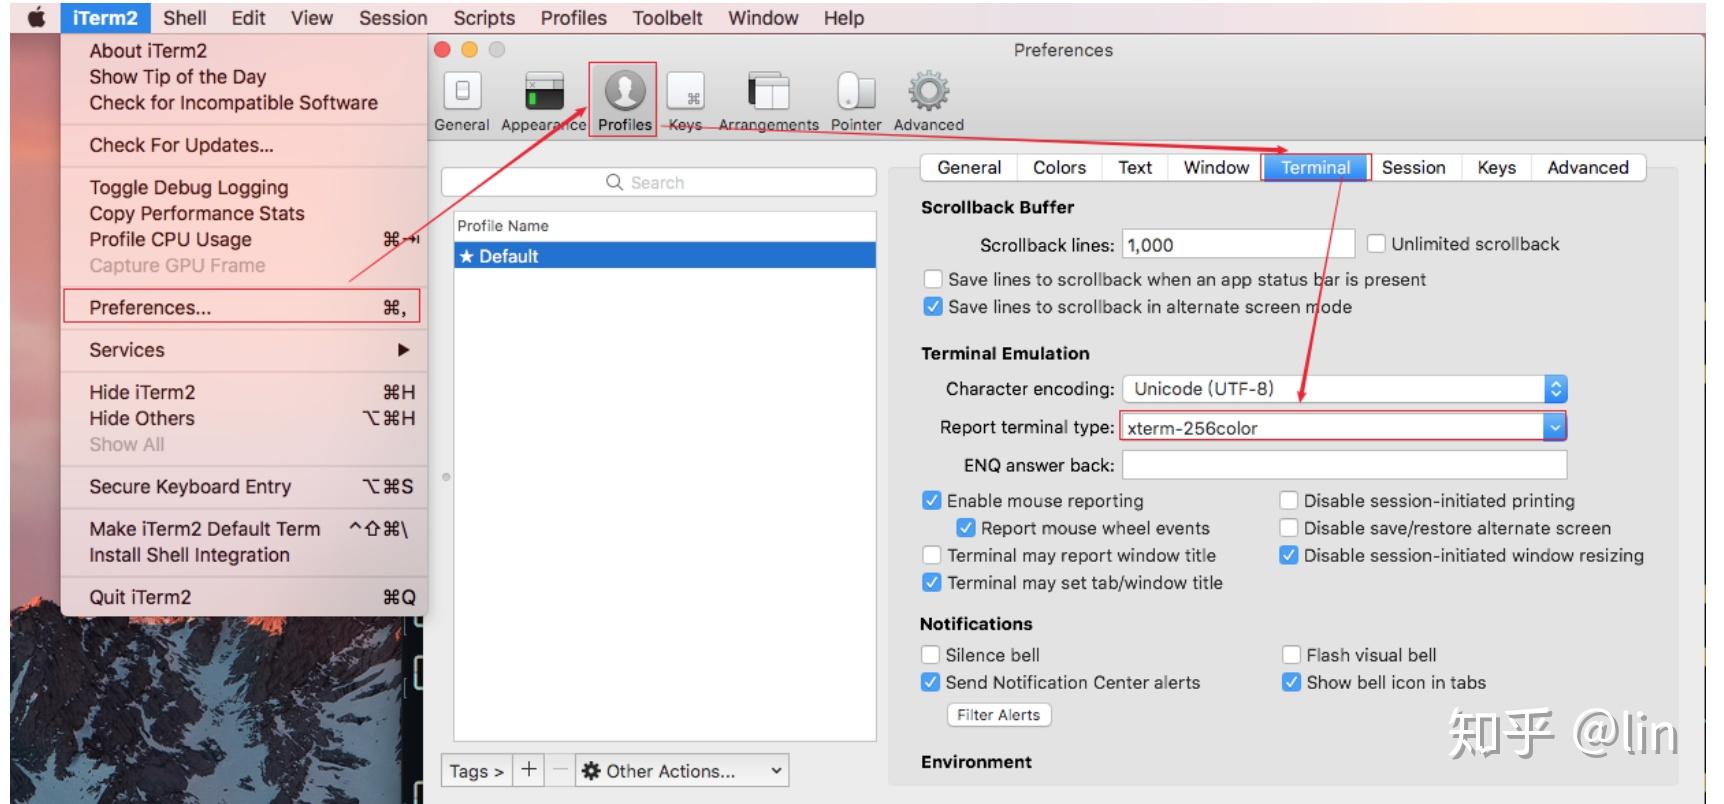Open Other Actions dropdown

tap(682, 771)
